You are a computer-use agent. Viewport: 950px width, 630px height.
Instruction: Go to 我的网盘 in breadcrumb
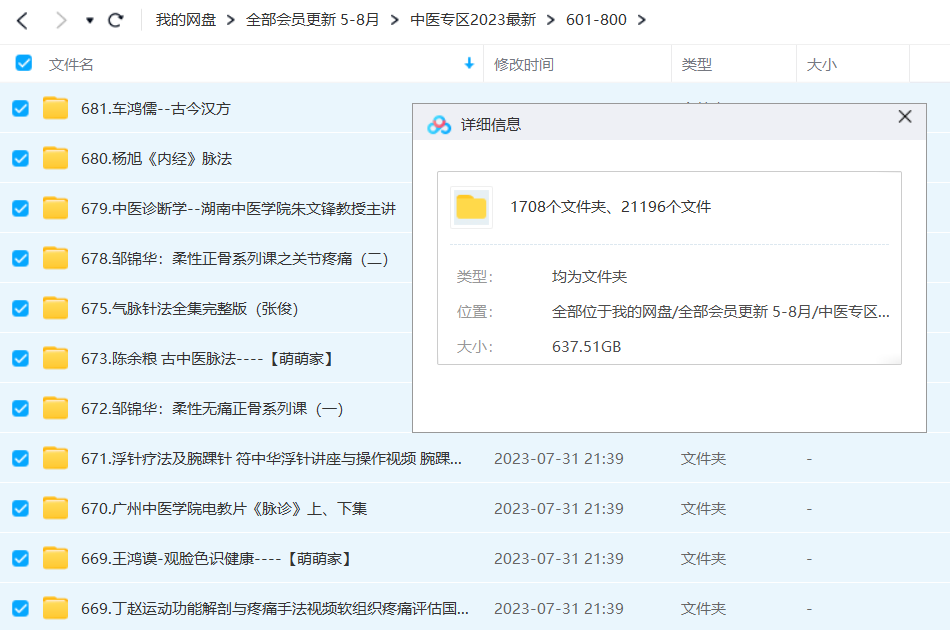[x=185, y=20]
